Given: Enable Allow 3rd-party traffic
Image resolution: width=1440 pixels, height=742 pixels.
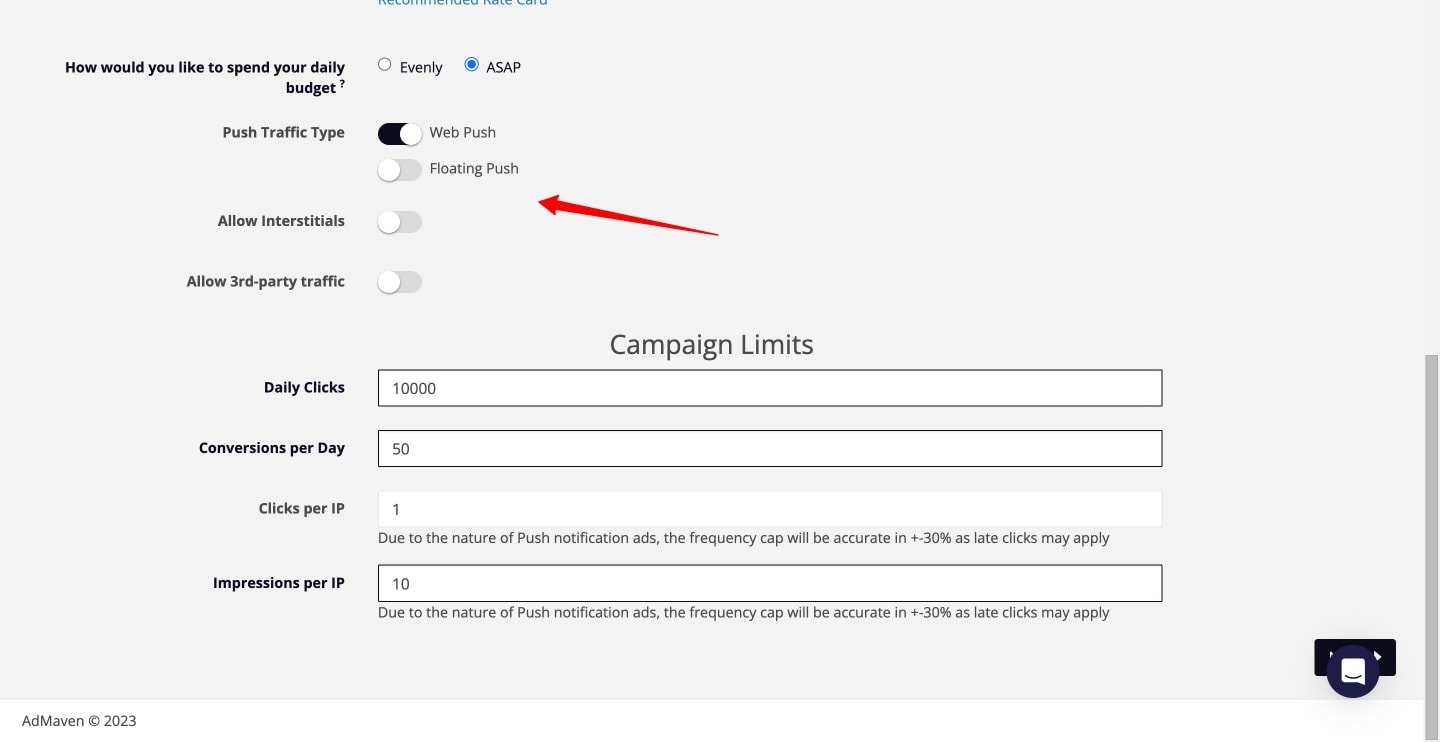Looking at the screenshot, I should (x=400, y=281).
